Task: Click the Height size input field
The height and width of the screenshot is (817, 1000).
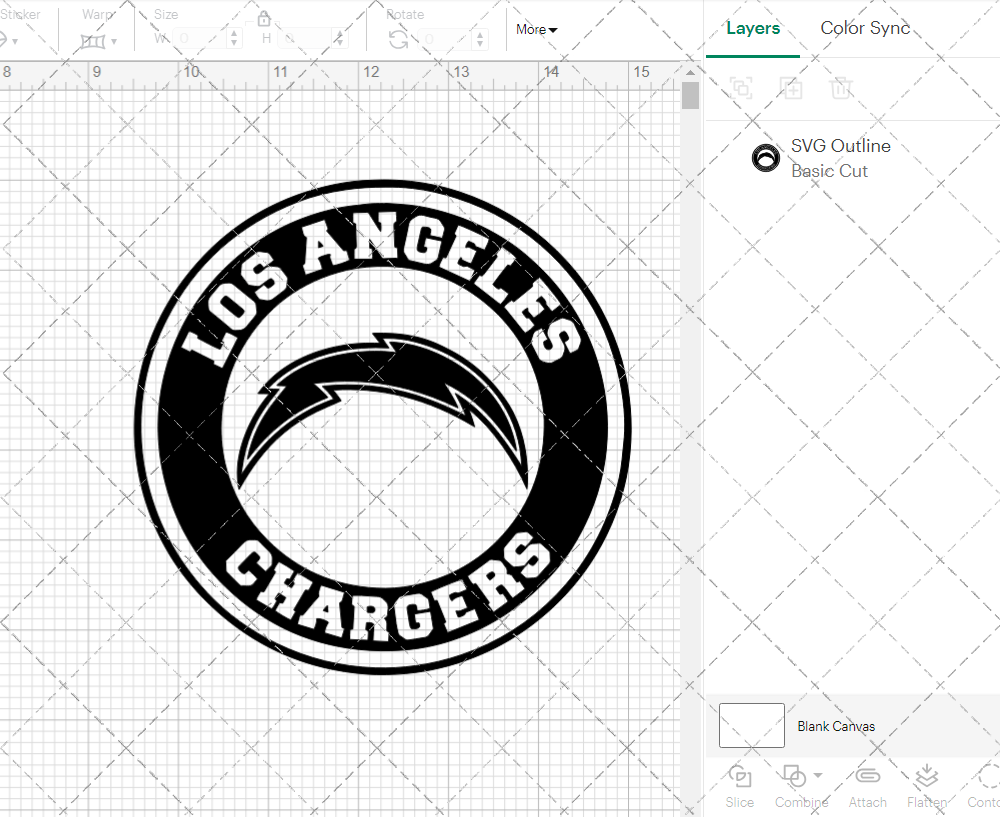Action: click(x=305, y=39)
